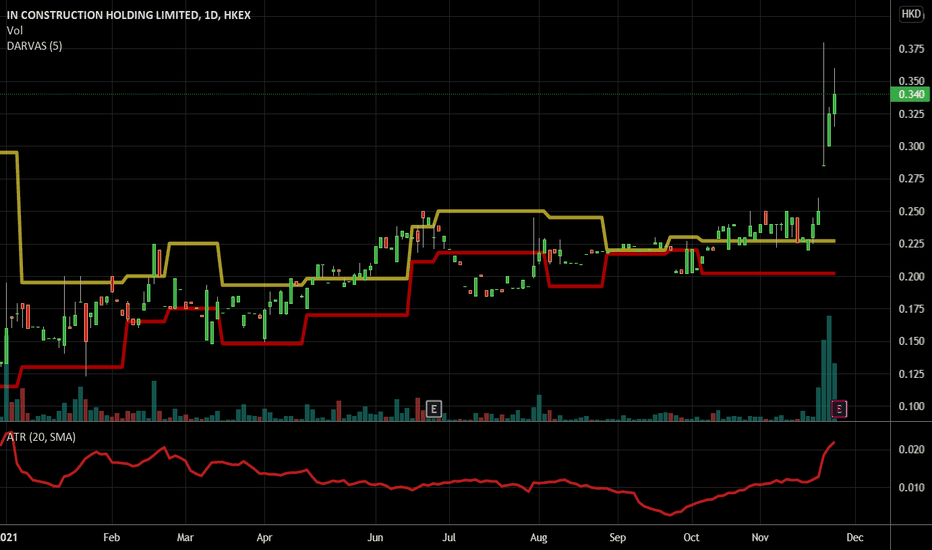Click the Apr label on time axis

point(264,538)
